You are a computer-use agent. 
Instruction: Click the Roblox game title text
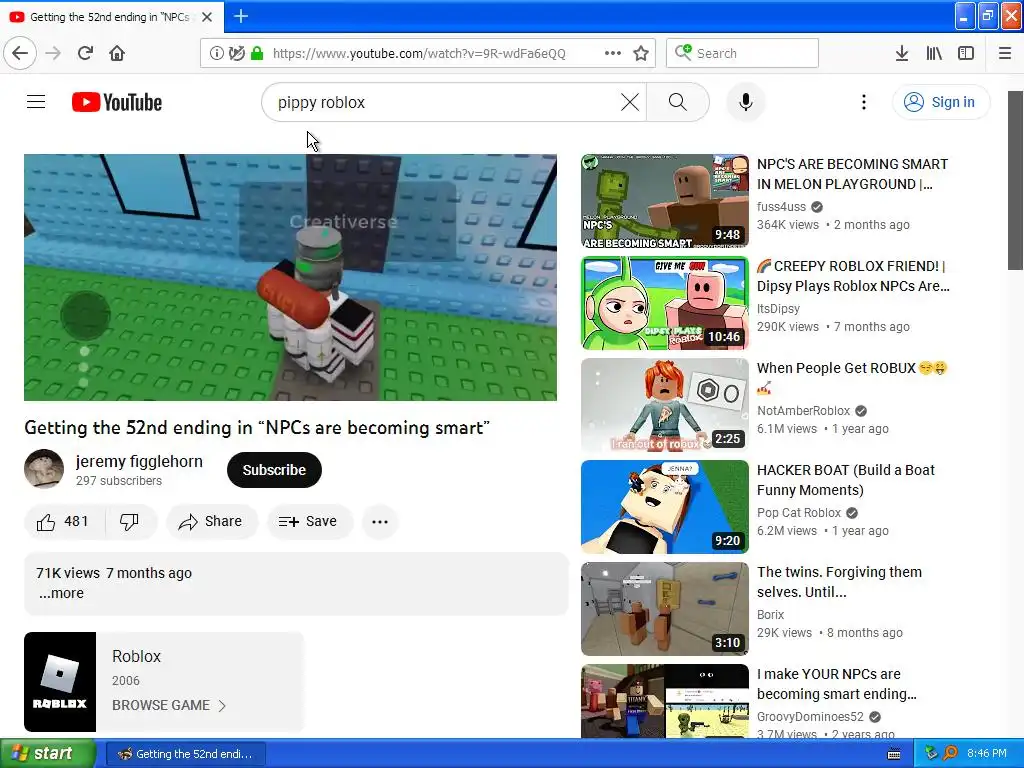[136, 656]
